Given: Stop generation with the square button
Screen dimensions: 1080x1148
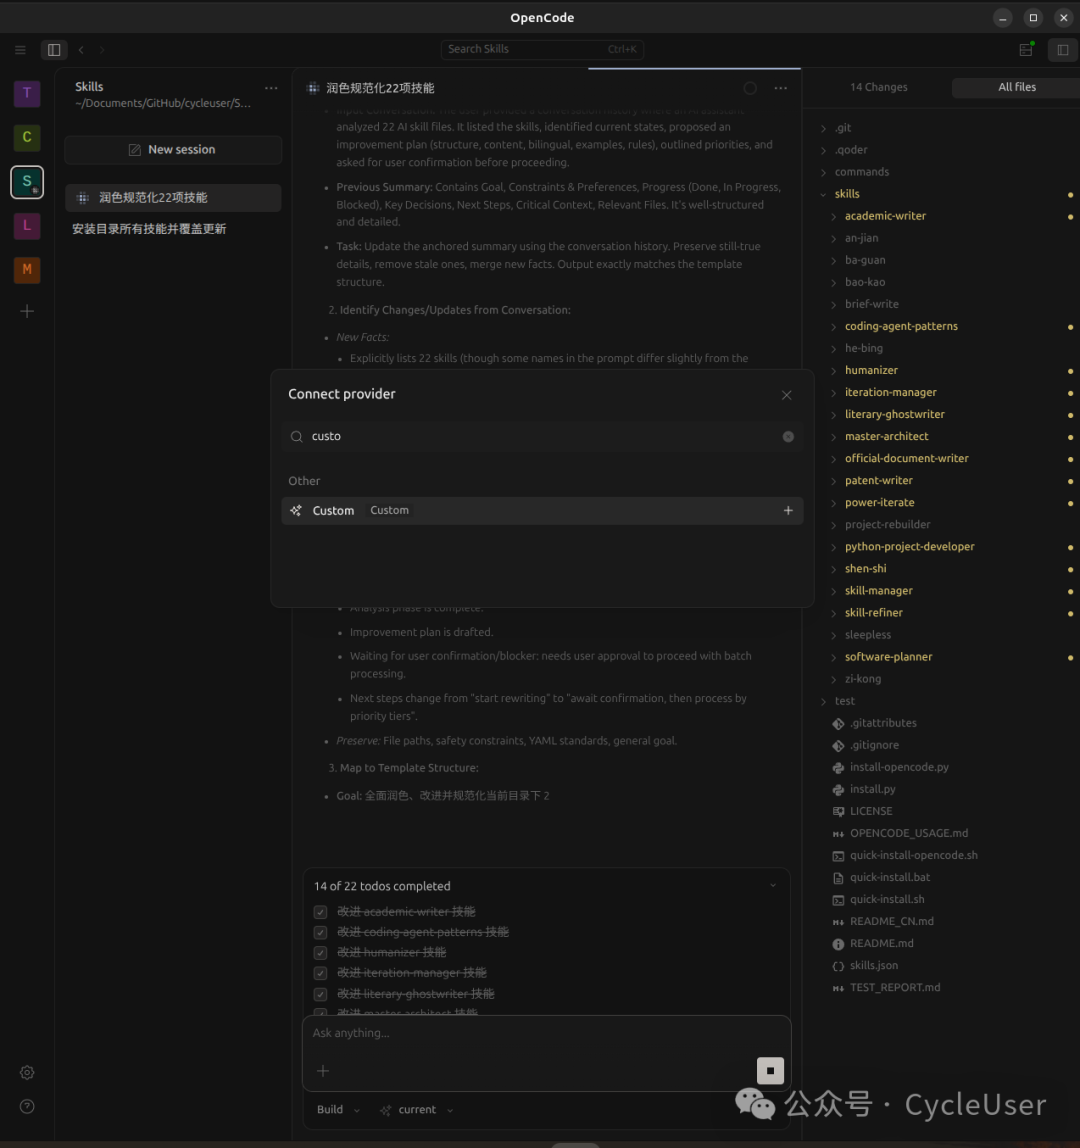Looking at the screenshot, I should (770, 1070).
